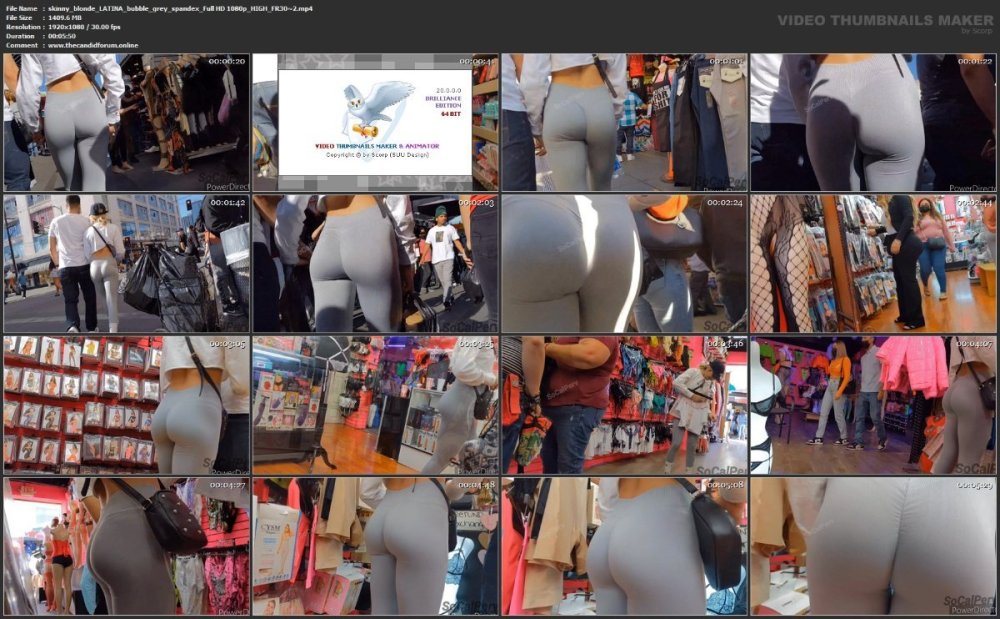Select the thumbnail stamped 00:04:48
This screenshot has width=1000, height=619.
375,547
